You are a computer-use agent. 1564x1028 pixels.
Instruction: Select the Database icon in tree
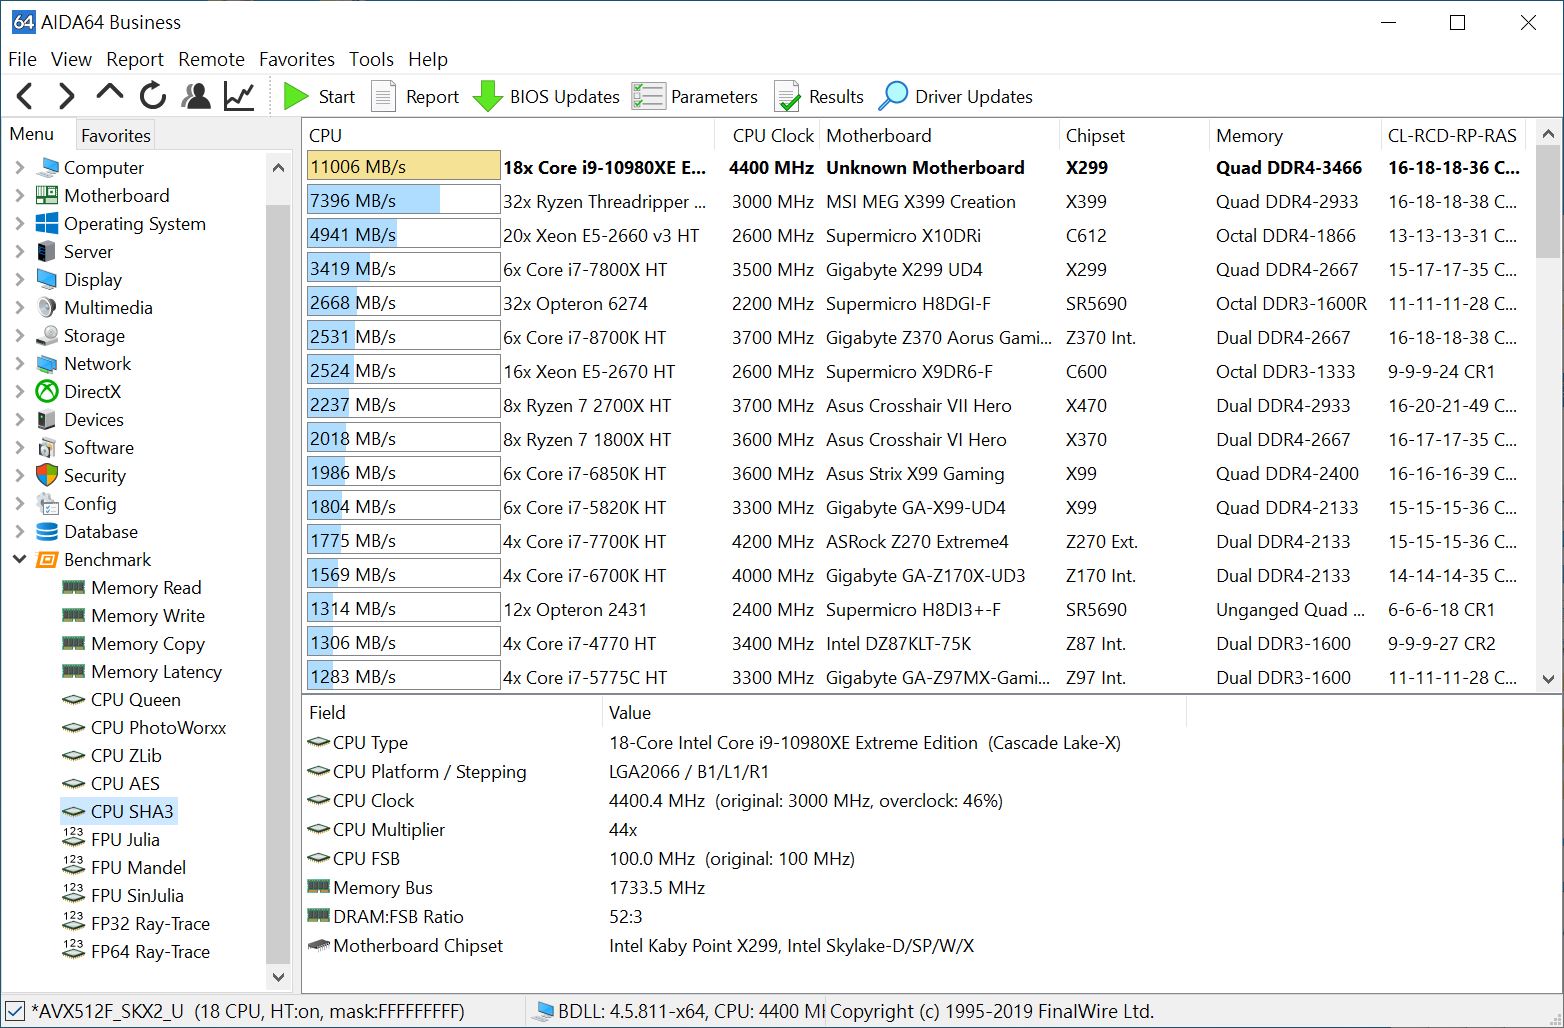[x=47, y=532]
